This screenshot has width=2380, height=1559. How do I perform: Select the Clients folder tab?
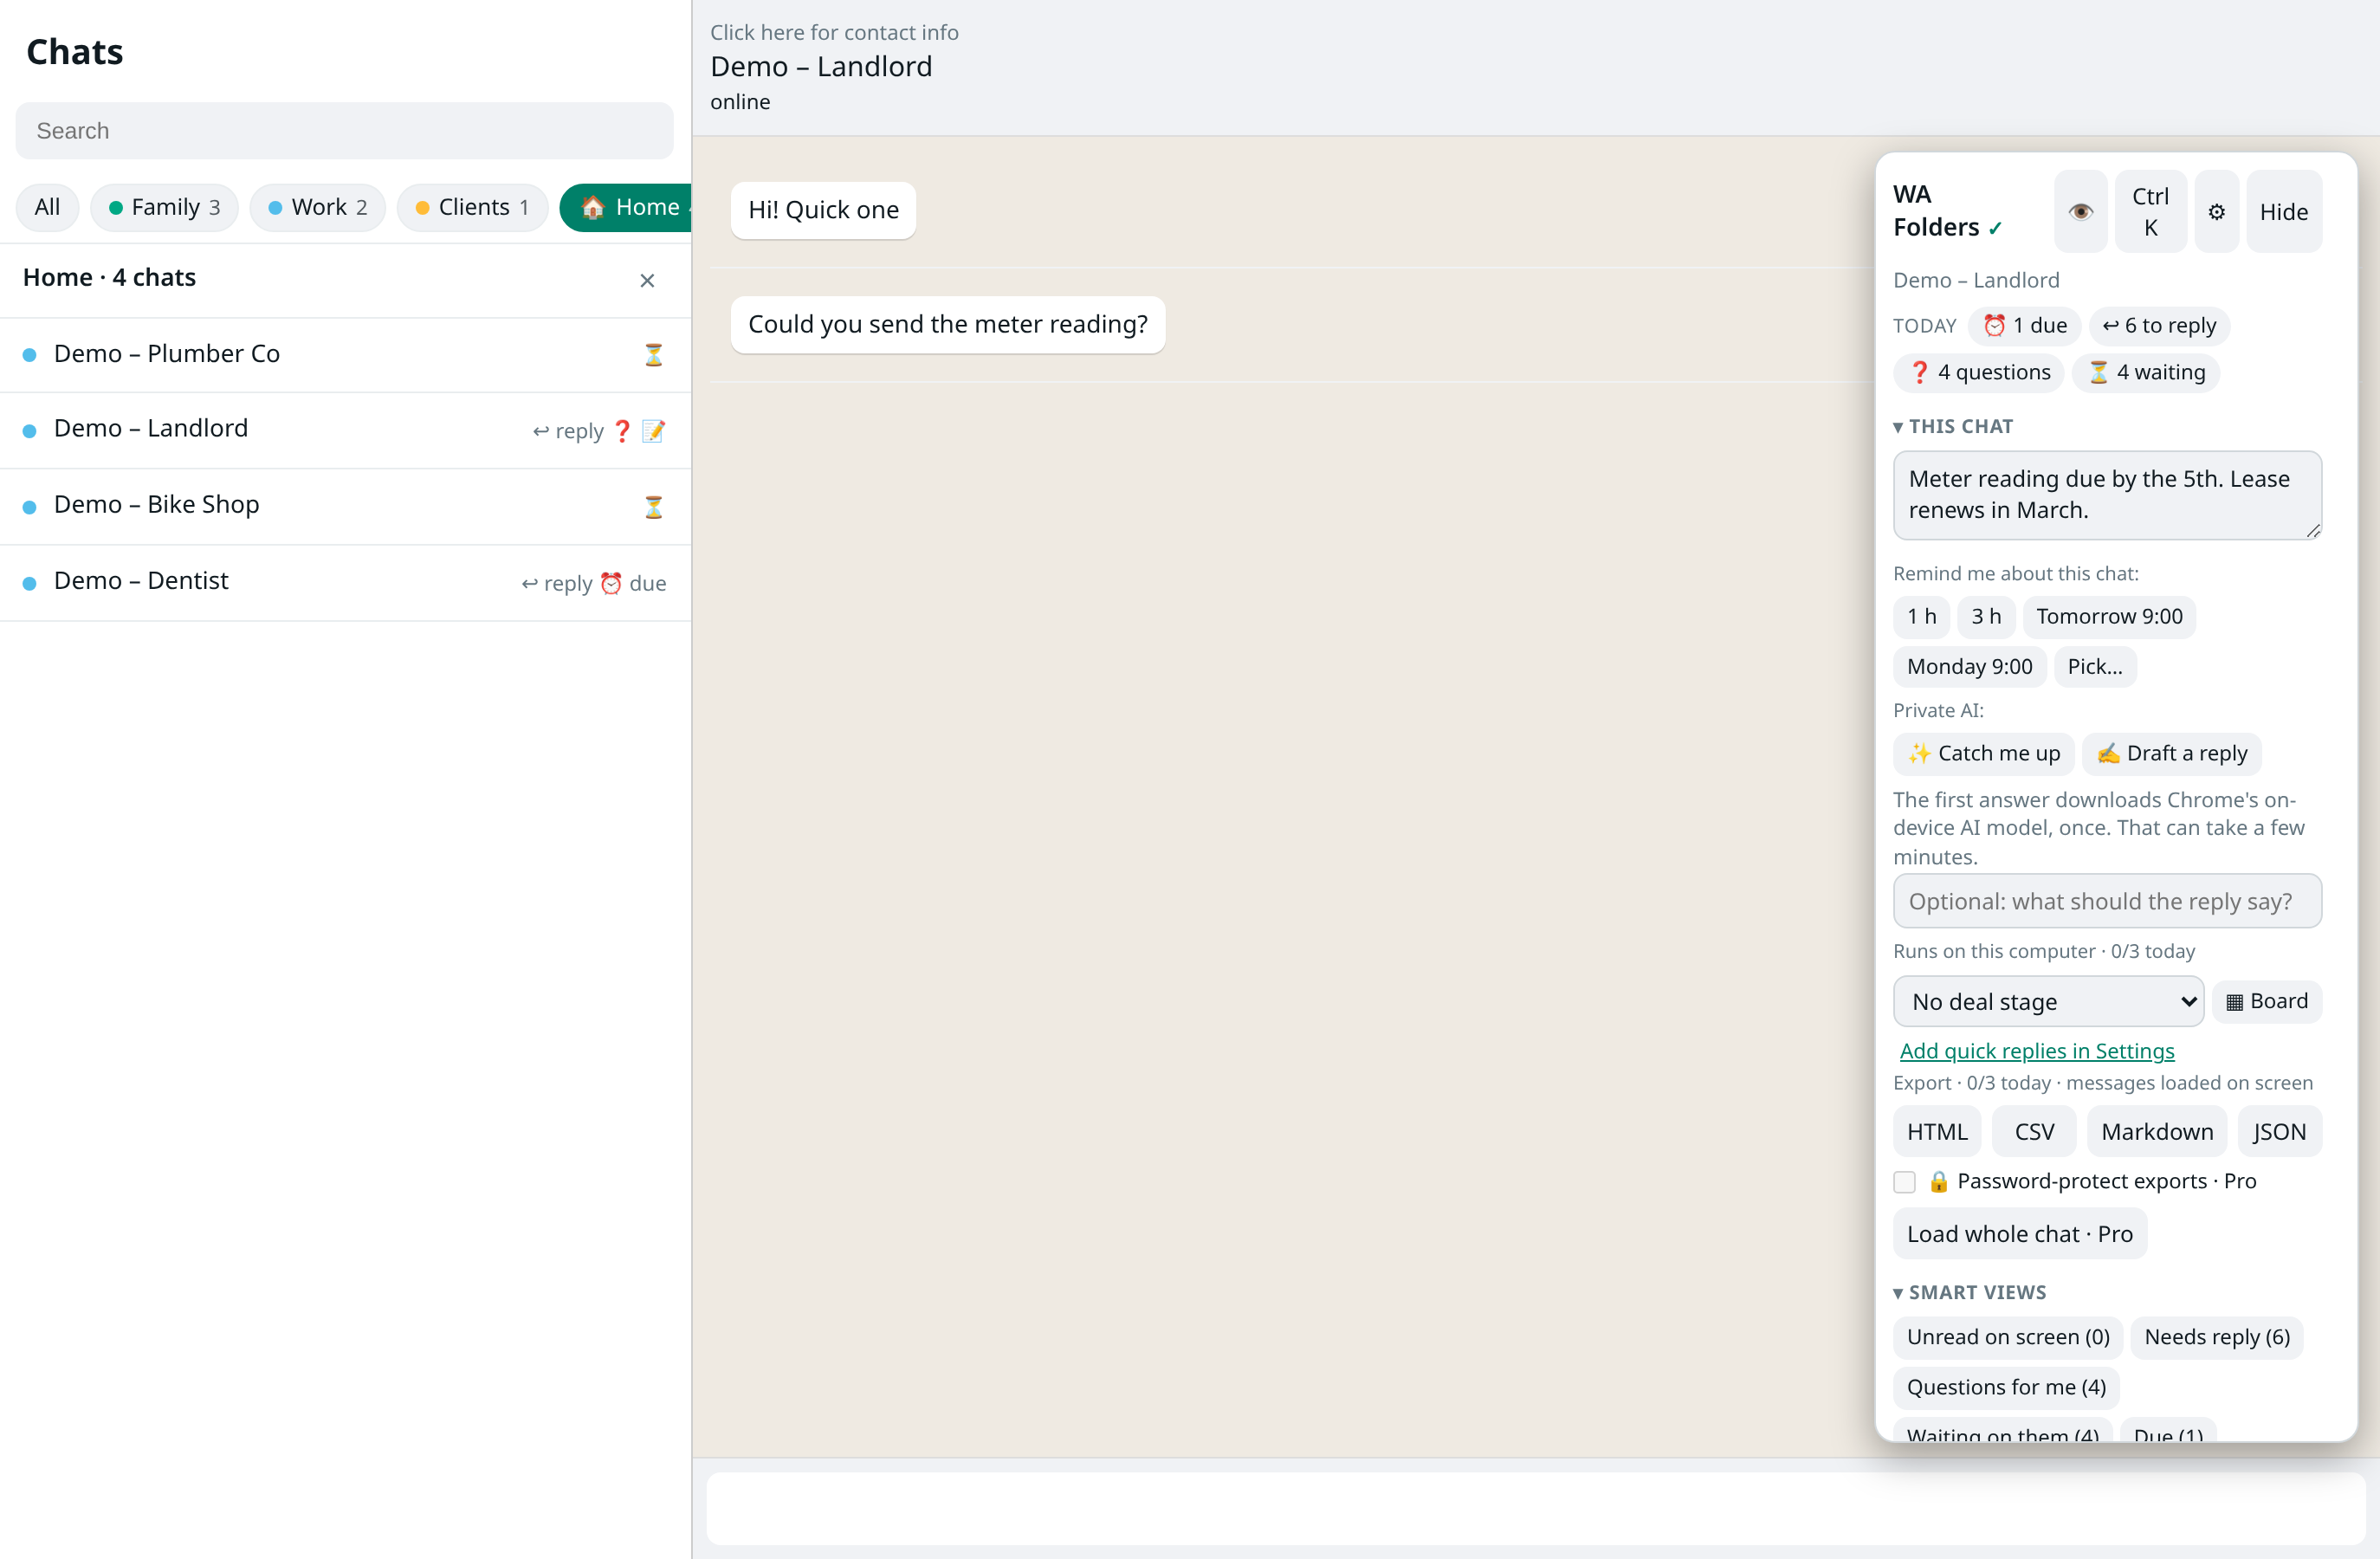pos(472,207)
